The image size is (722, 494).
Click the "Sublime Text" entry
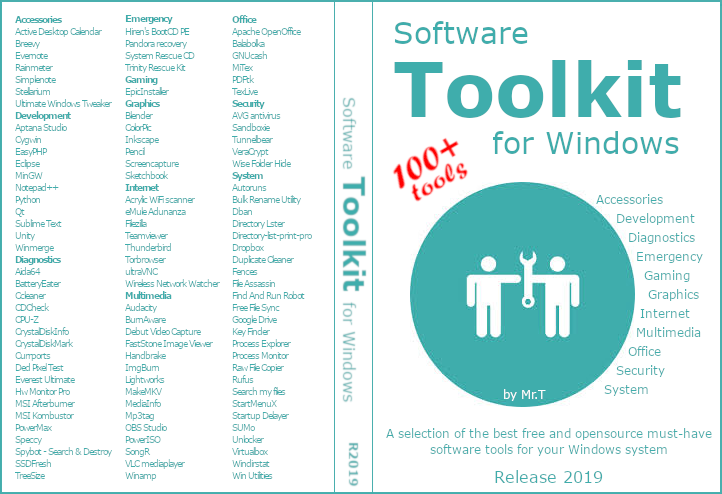(38, 224)
